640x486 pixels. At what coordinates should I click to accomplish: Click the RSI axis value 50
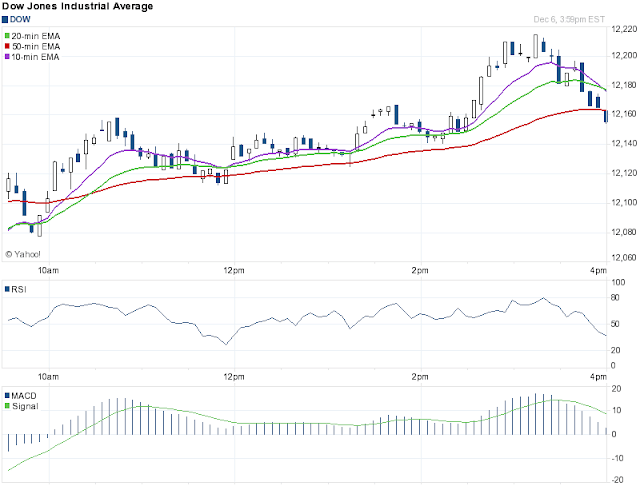pos(615,324)
